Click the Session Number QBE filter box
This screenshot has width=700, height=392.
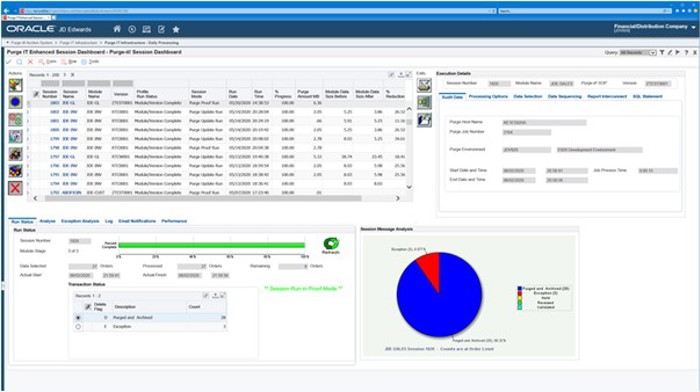pyautogui.click(x=50, y=83)
